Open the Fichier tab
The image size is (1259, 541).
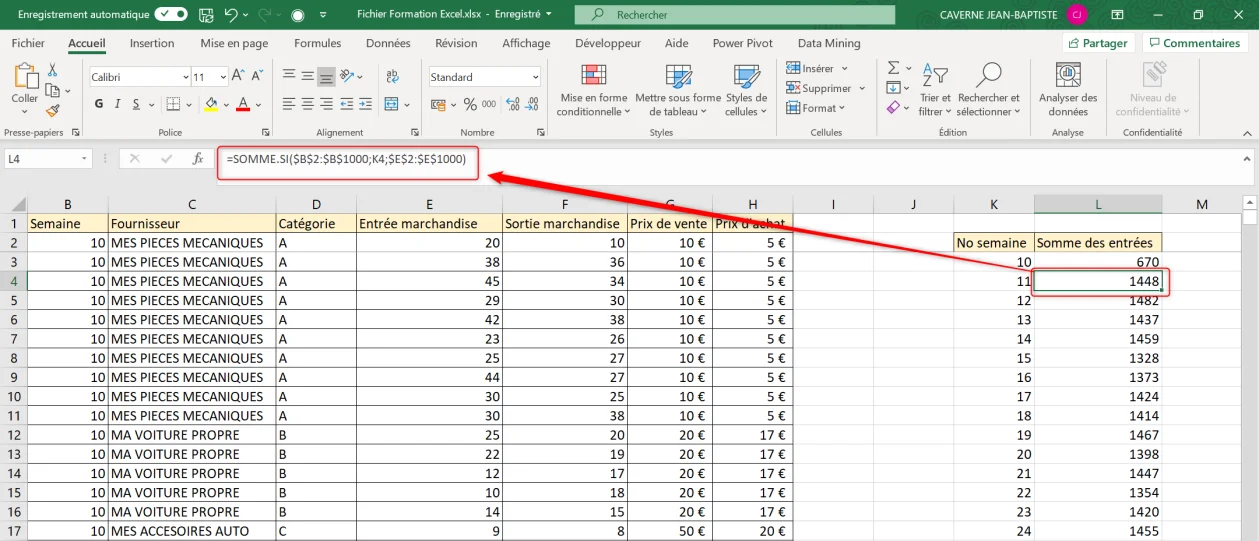pos(28,43)
